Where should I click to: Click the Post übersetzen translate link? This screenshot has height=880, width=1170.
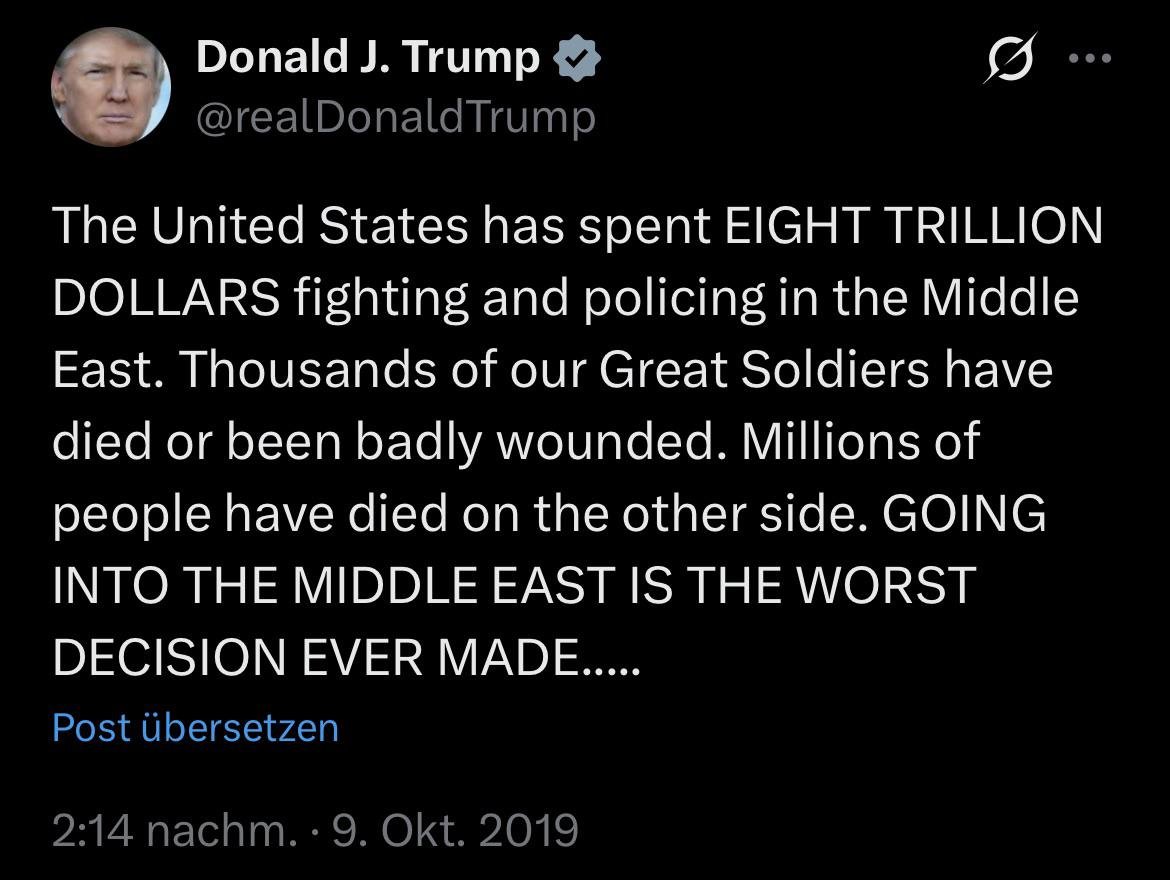pyautogui.click(x=195, y=727)
